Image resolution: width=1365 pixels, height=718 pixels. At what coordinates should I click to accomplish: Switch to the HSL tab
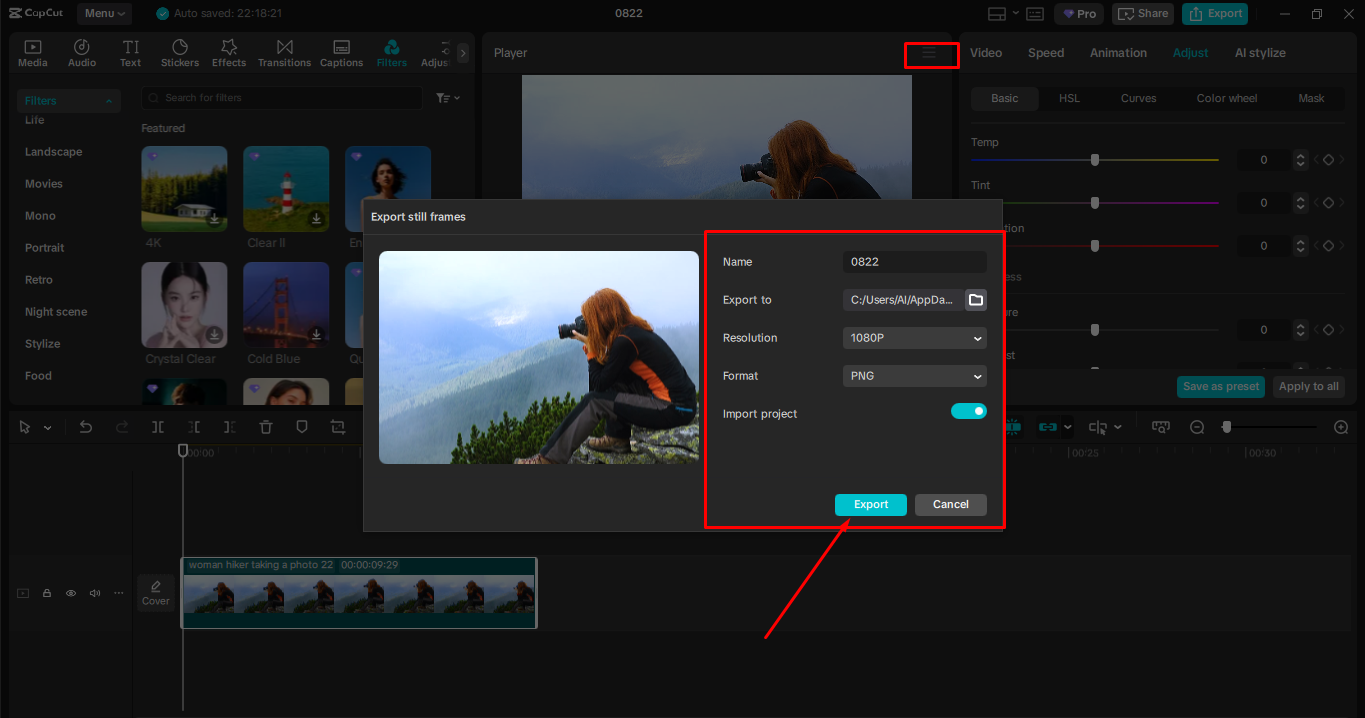tap(1068, 98)
